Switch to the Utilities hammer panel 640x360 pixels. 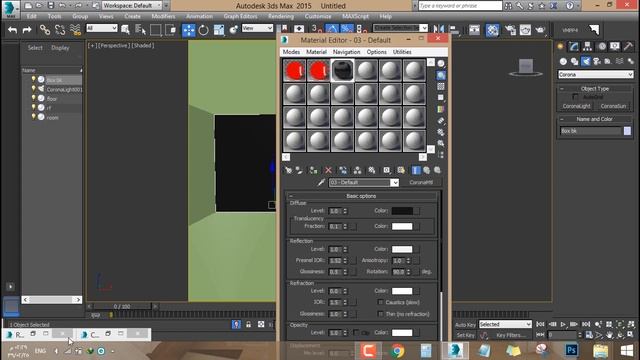629,47
